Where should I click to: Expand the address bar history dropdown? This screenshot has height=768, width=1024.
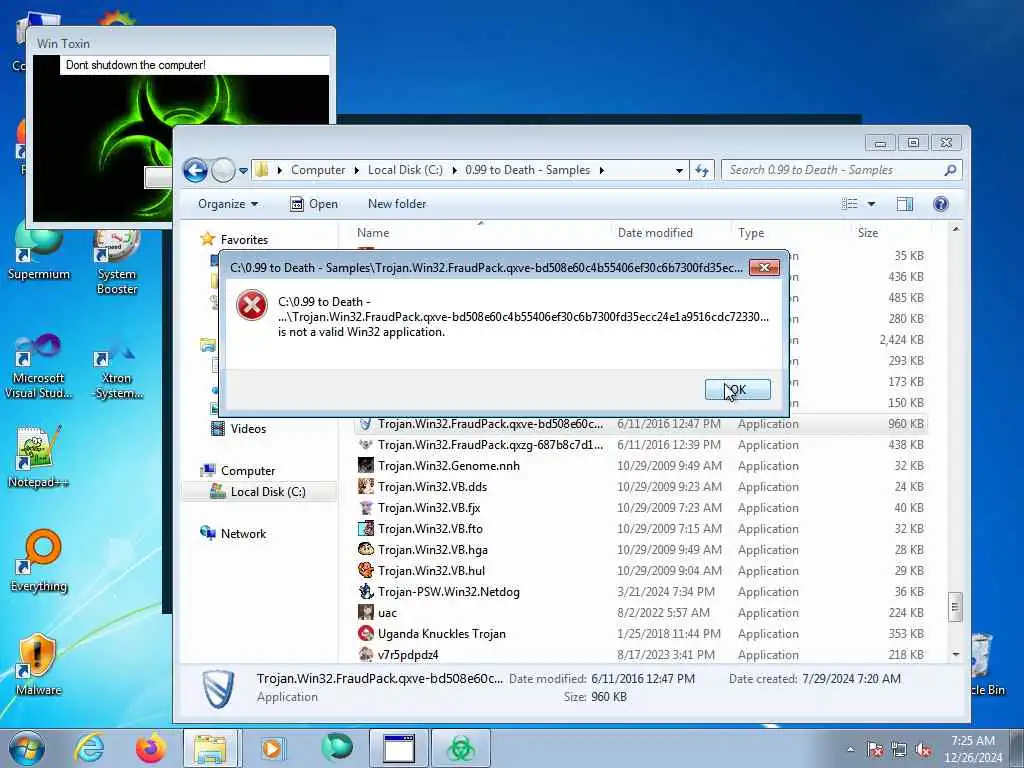[679, 170]
